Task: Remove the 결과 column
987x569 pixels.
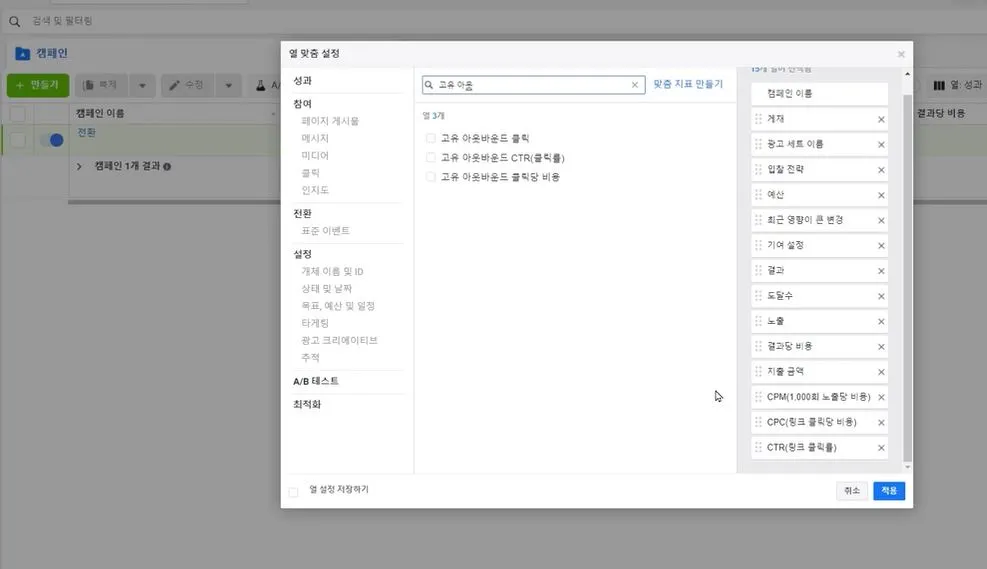Action: pyautogui.click(x=881, y=271)
